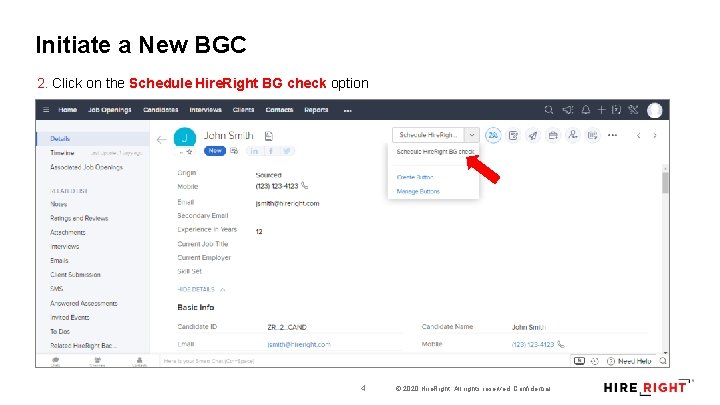Open the three-dot overflow in the nav bar

click(348, 111)
